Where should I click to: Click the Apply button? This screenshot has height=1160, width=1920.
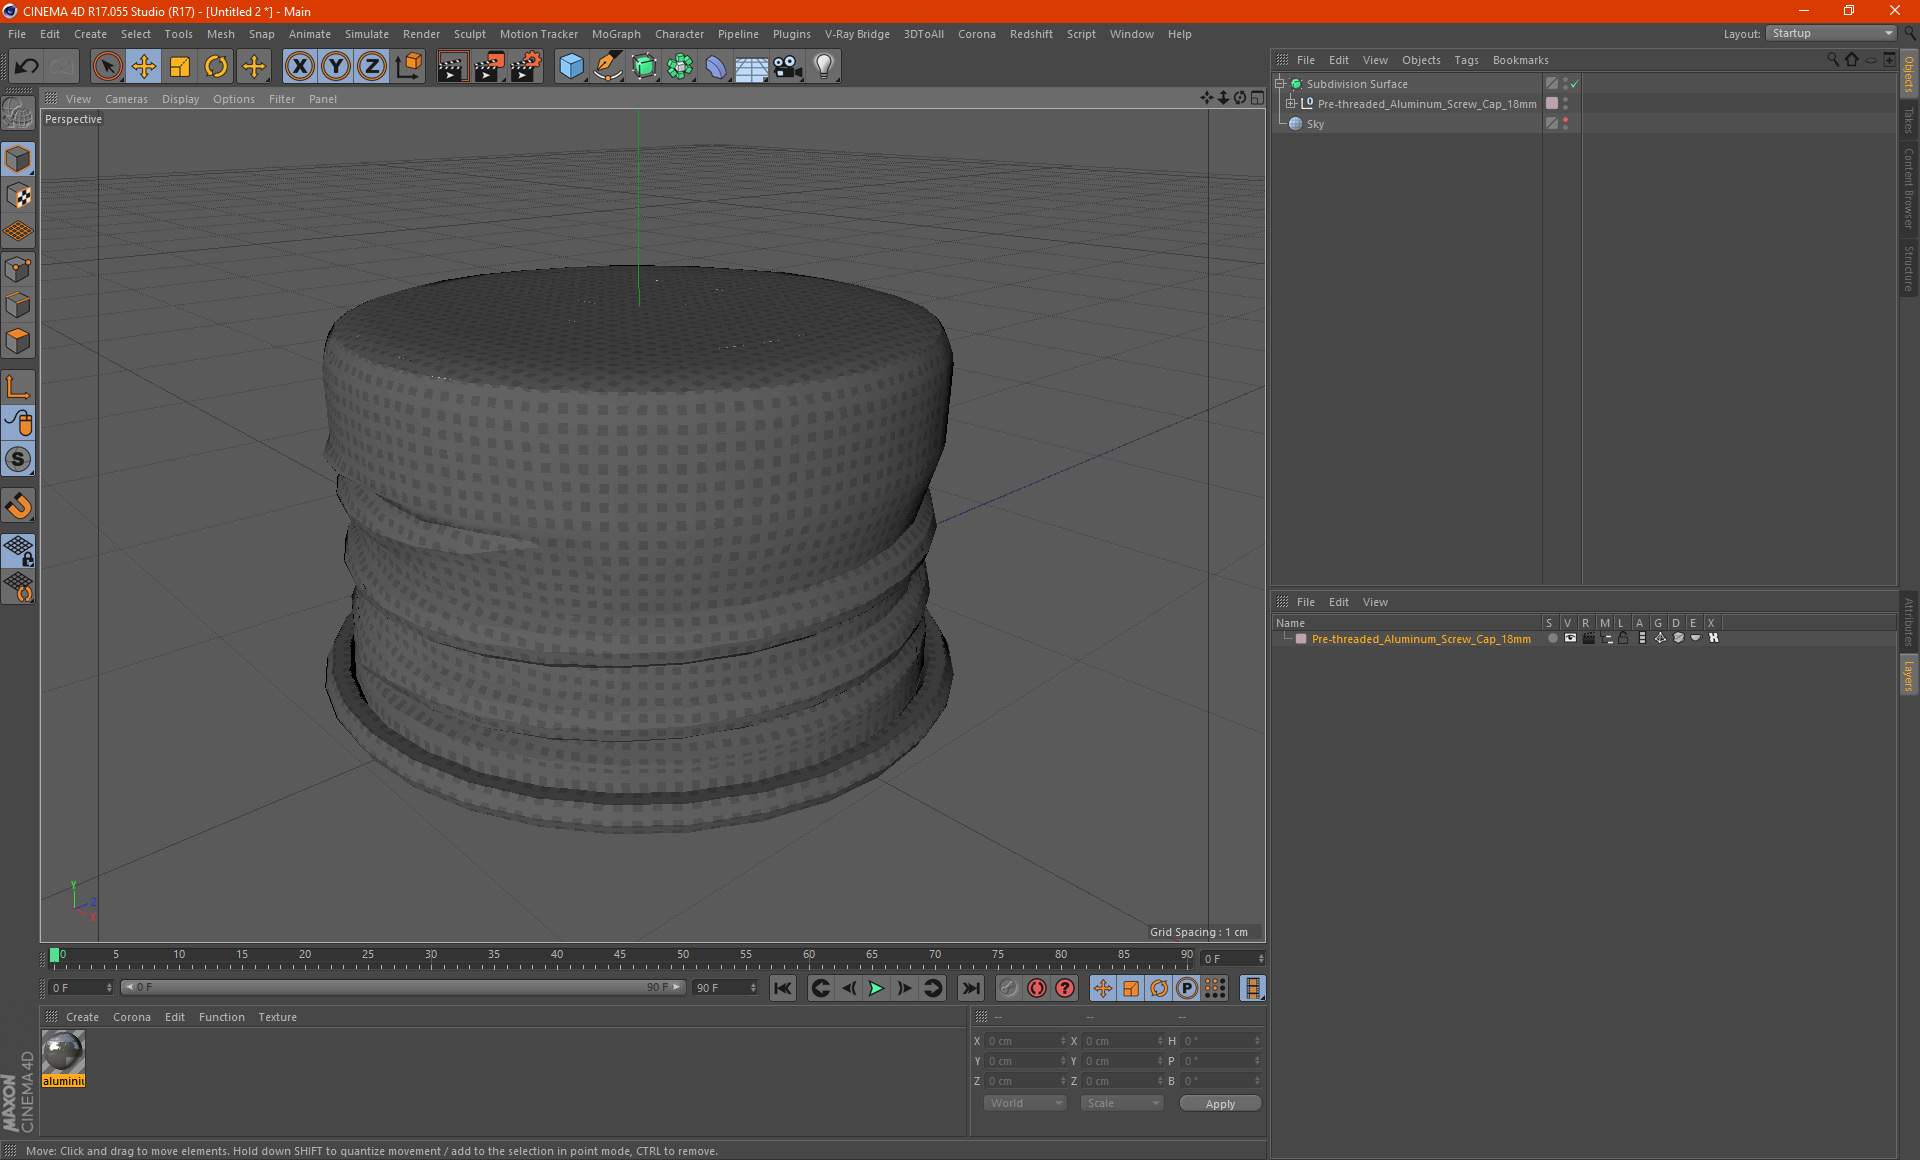(x=1220, y=1104)
